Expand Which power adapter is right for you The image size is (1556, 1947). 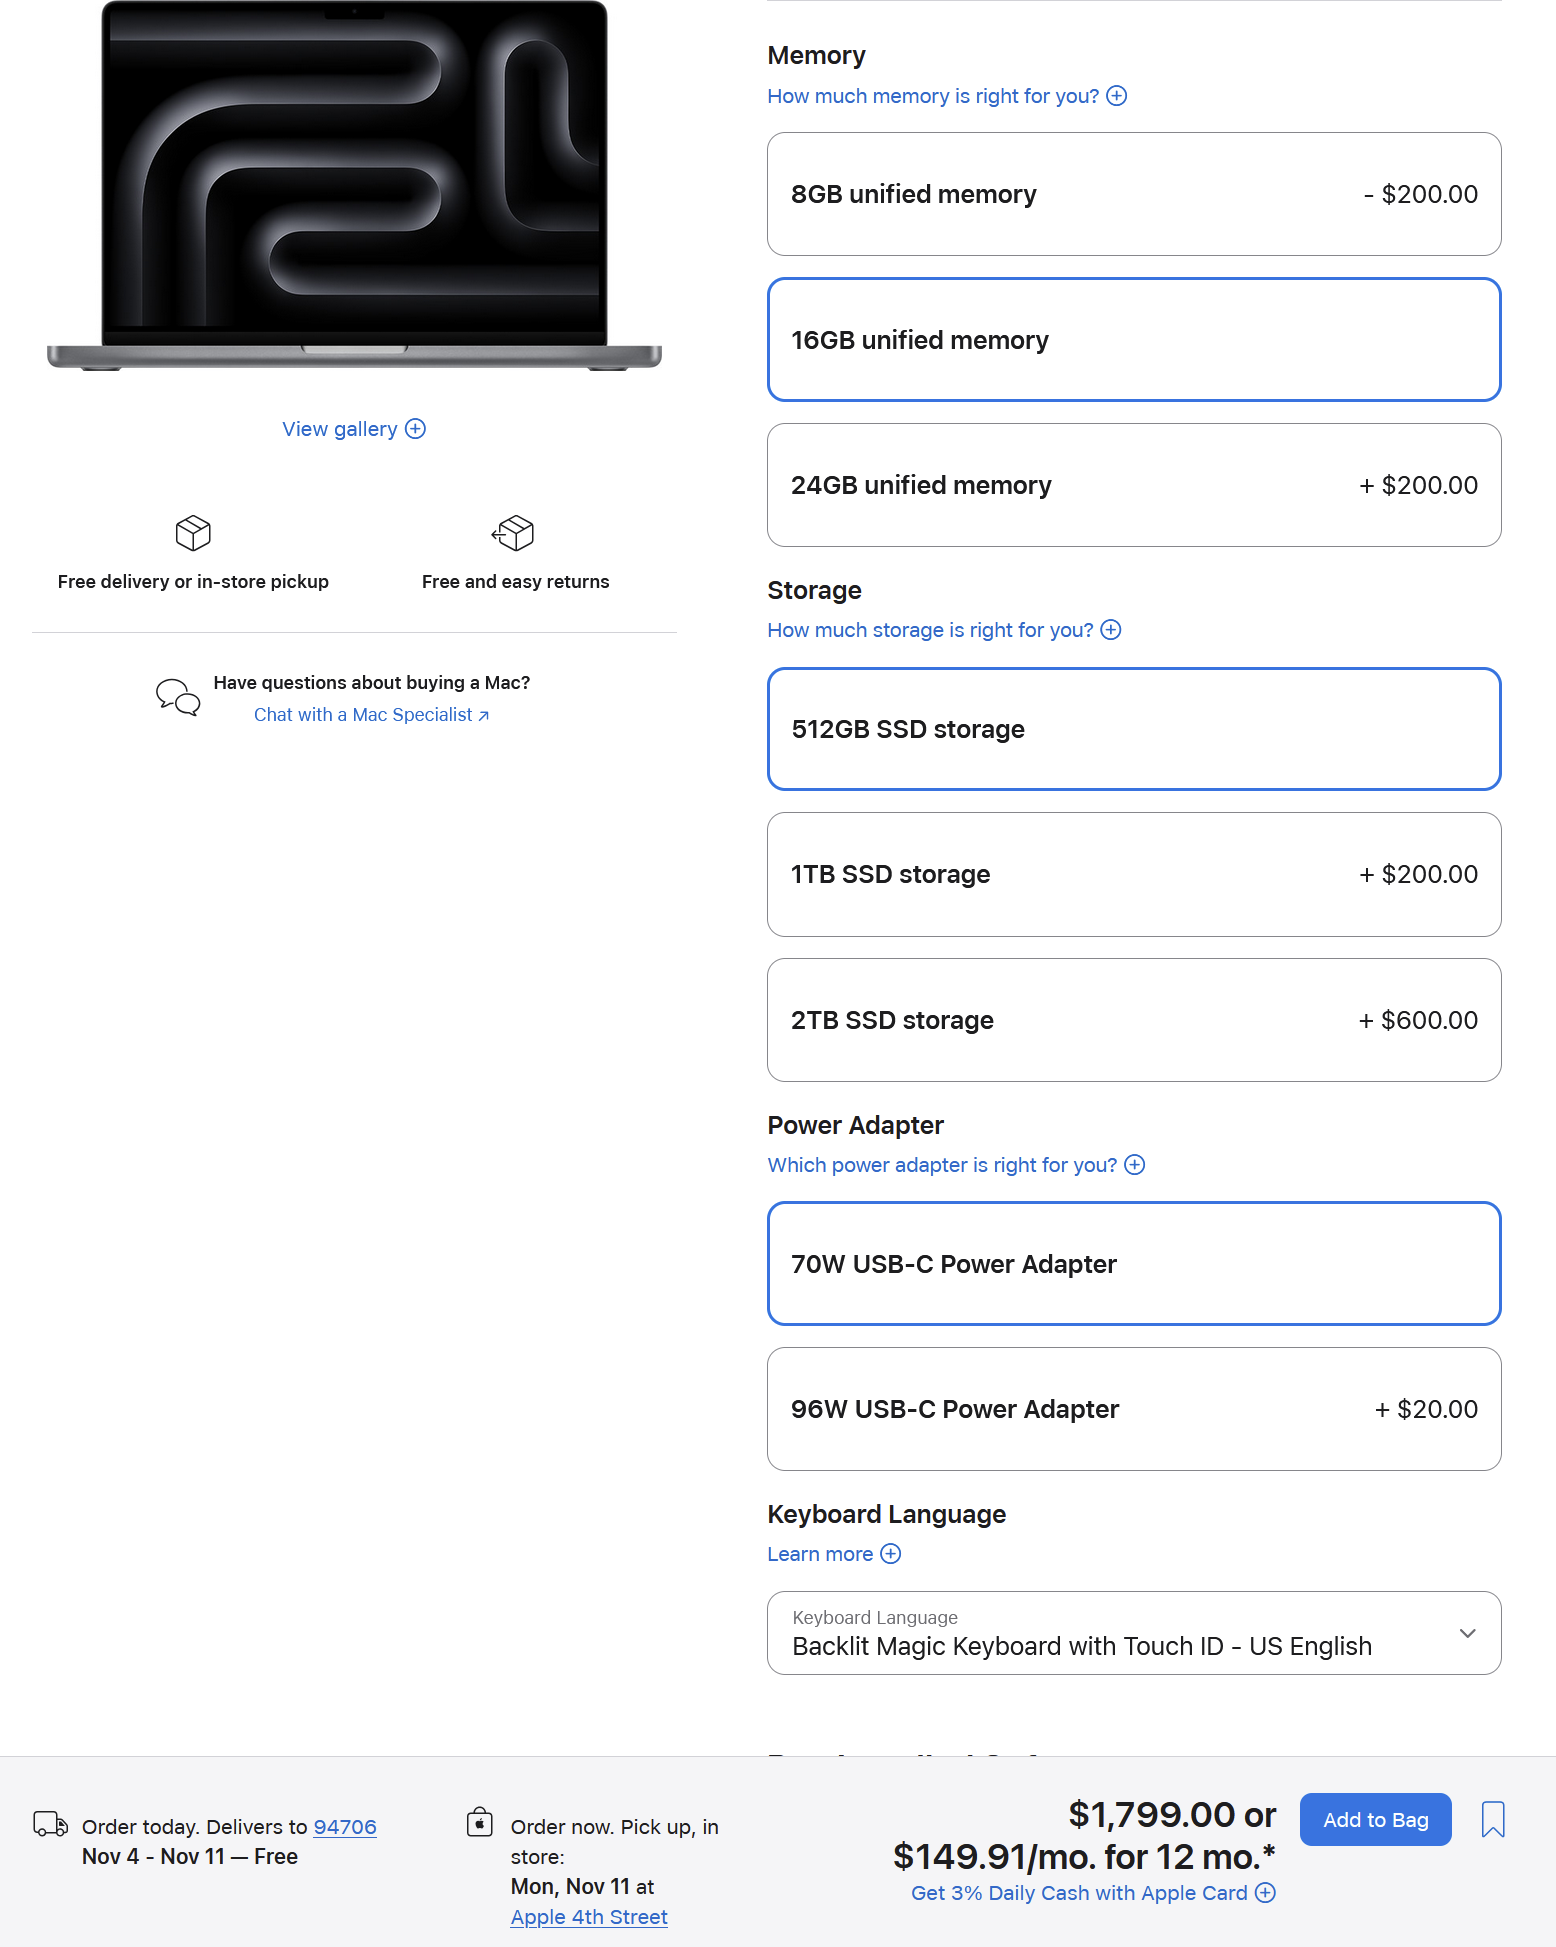click(x=955, y=1165)
